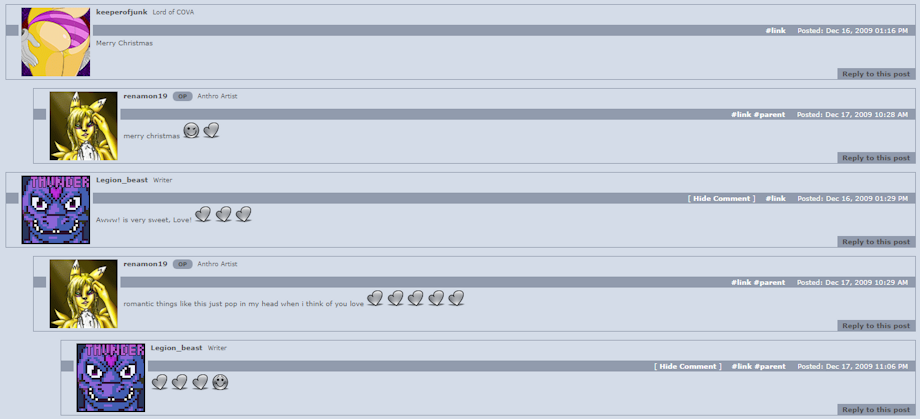The height and width of the screenshot is (419, 920).
Task: Click the smiley emoticon in Legion_beast's last comment
Action: click(x=220, y=382)
